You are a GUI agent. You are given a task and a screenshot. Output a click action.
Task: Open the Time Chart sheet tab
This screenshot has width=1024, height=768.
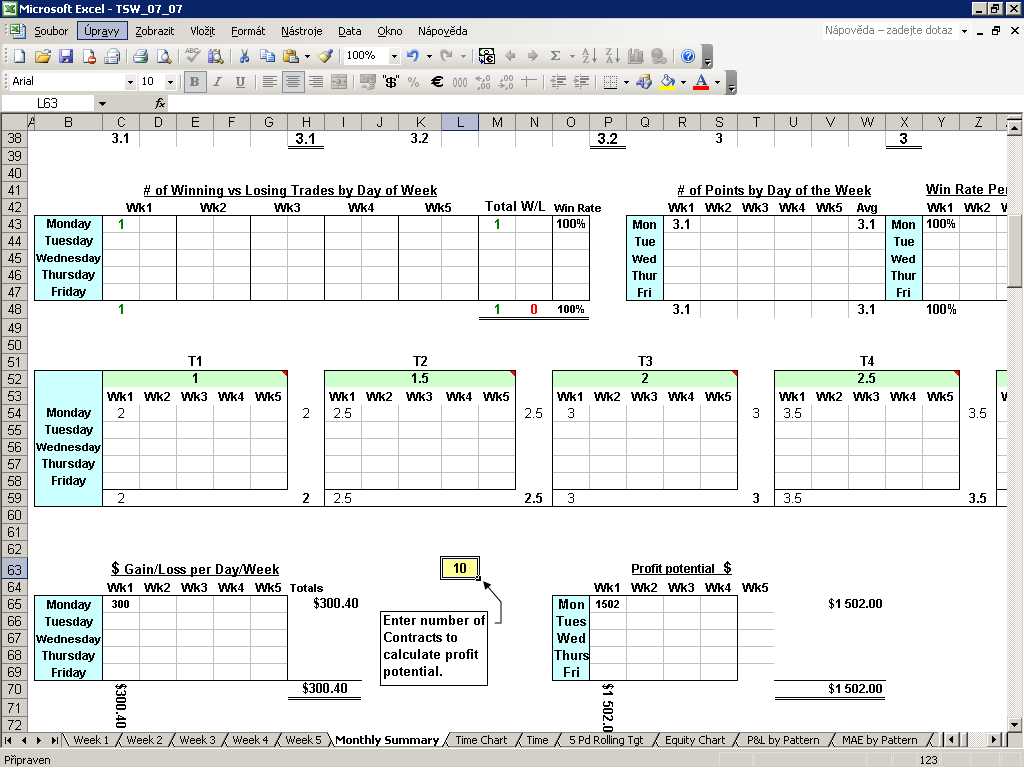coord(481,740)
